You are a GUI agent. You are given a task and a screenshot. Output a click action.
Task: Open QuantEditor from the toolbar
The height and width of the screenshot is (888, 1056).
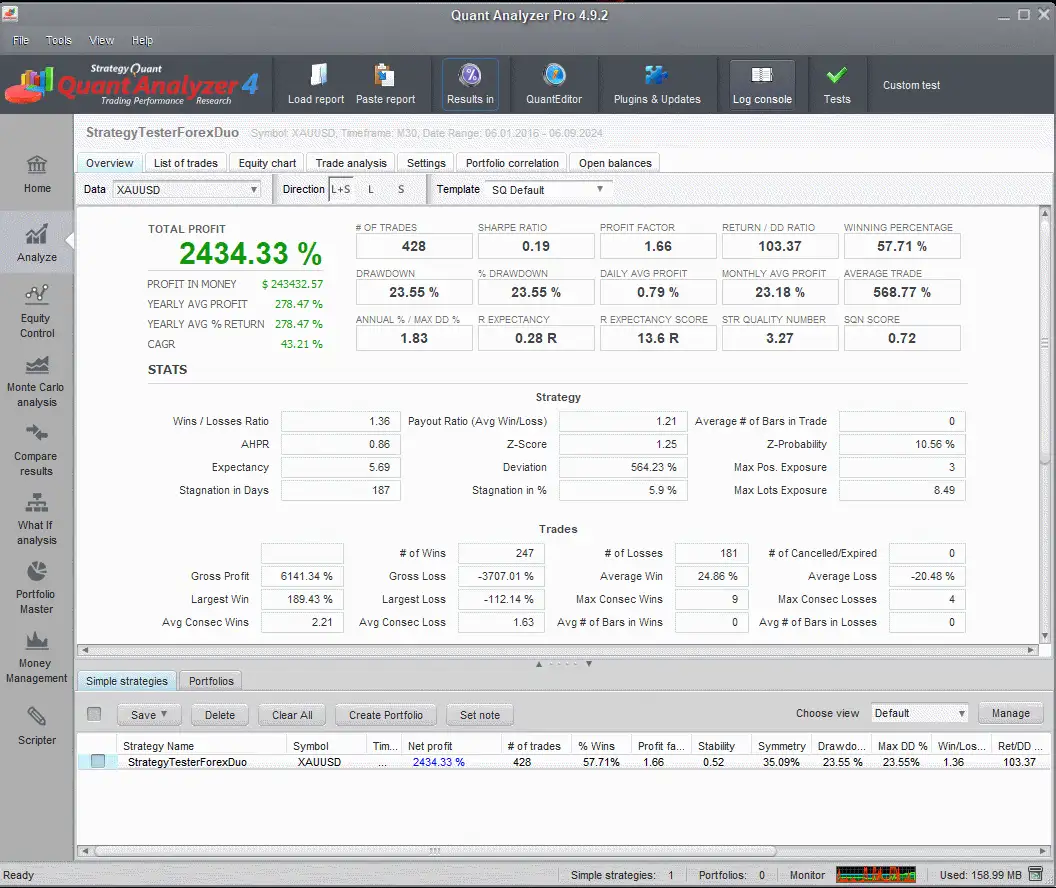pyautogui.click(x=554, y=84)
